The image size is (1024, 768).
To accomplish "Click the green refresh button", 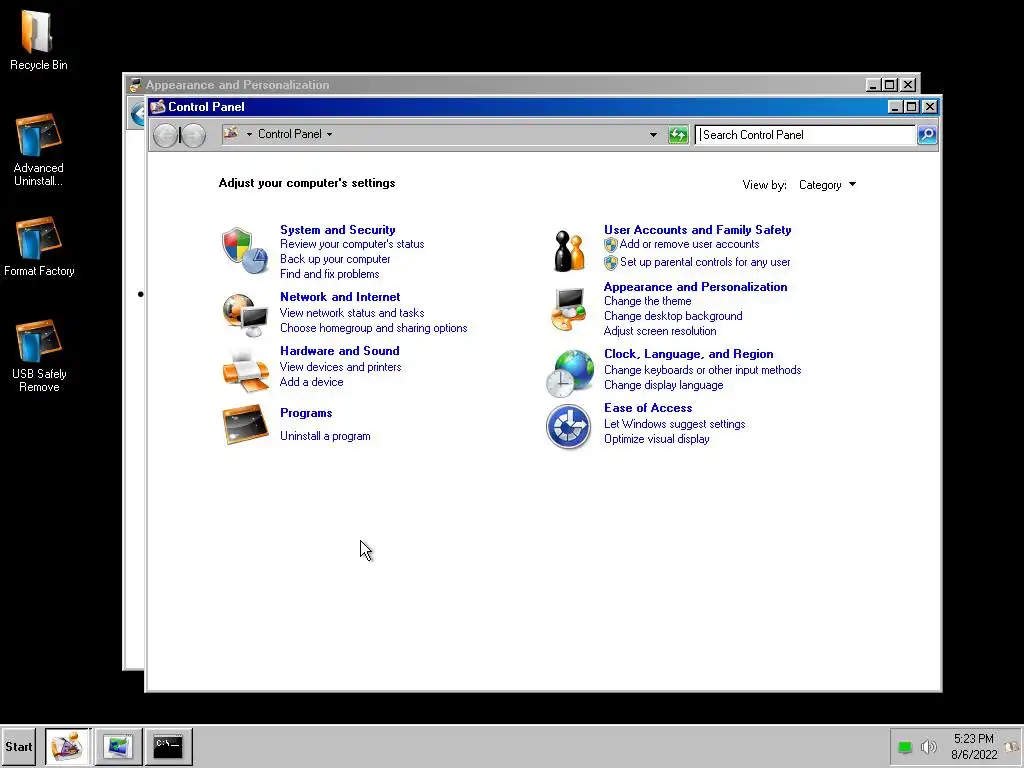I will (678, 135).
